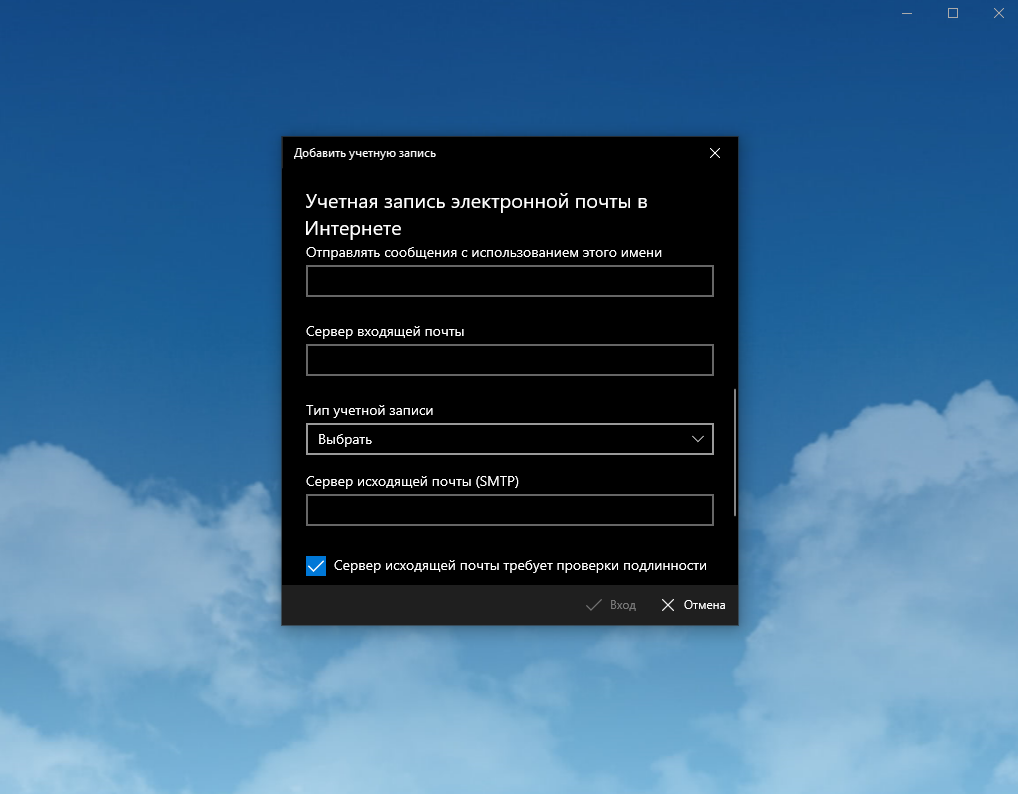Click the X icon beside 'Отмена'
This screenshot has width=1018, height=794.
[x=668, y=605]
